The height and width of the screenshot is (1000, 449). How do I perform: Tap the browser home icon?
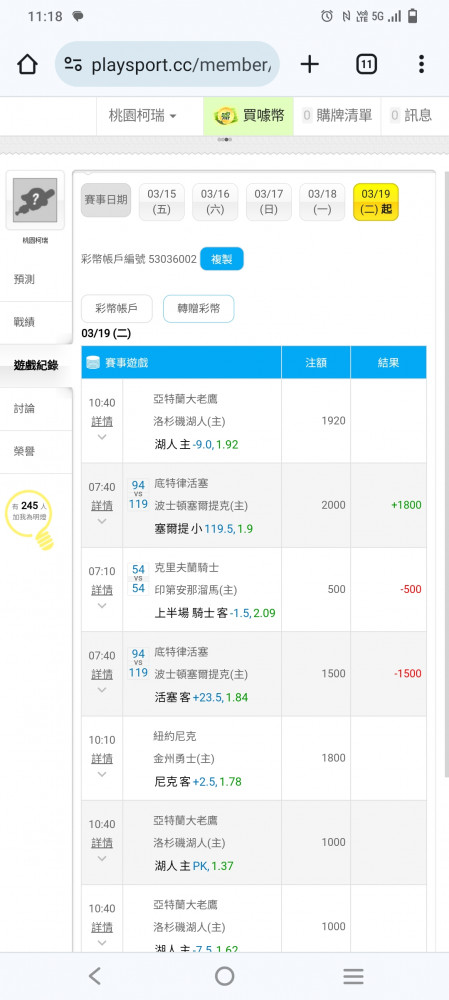point(27,64)
